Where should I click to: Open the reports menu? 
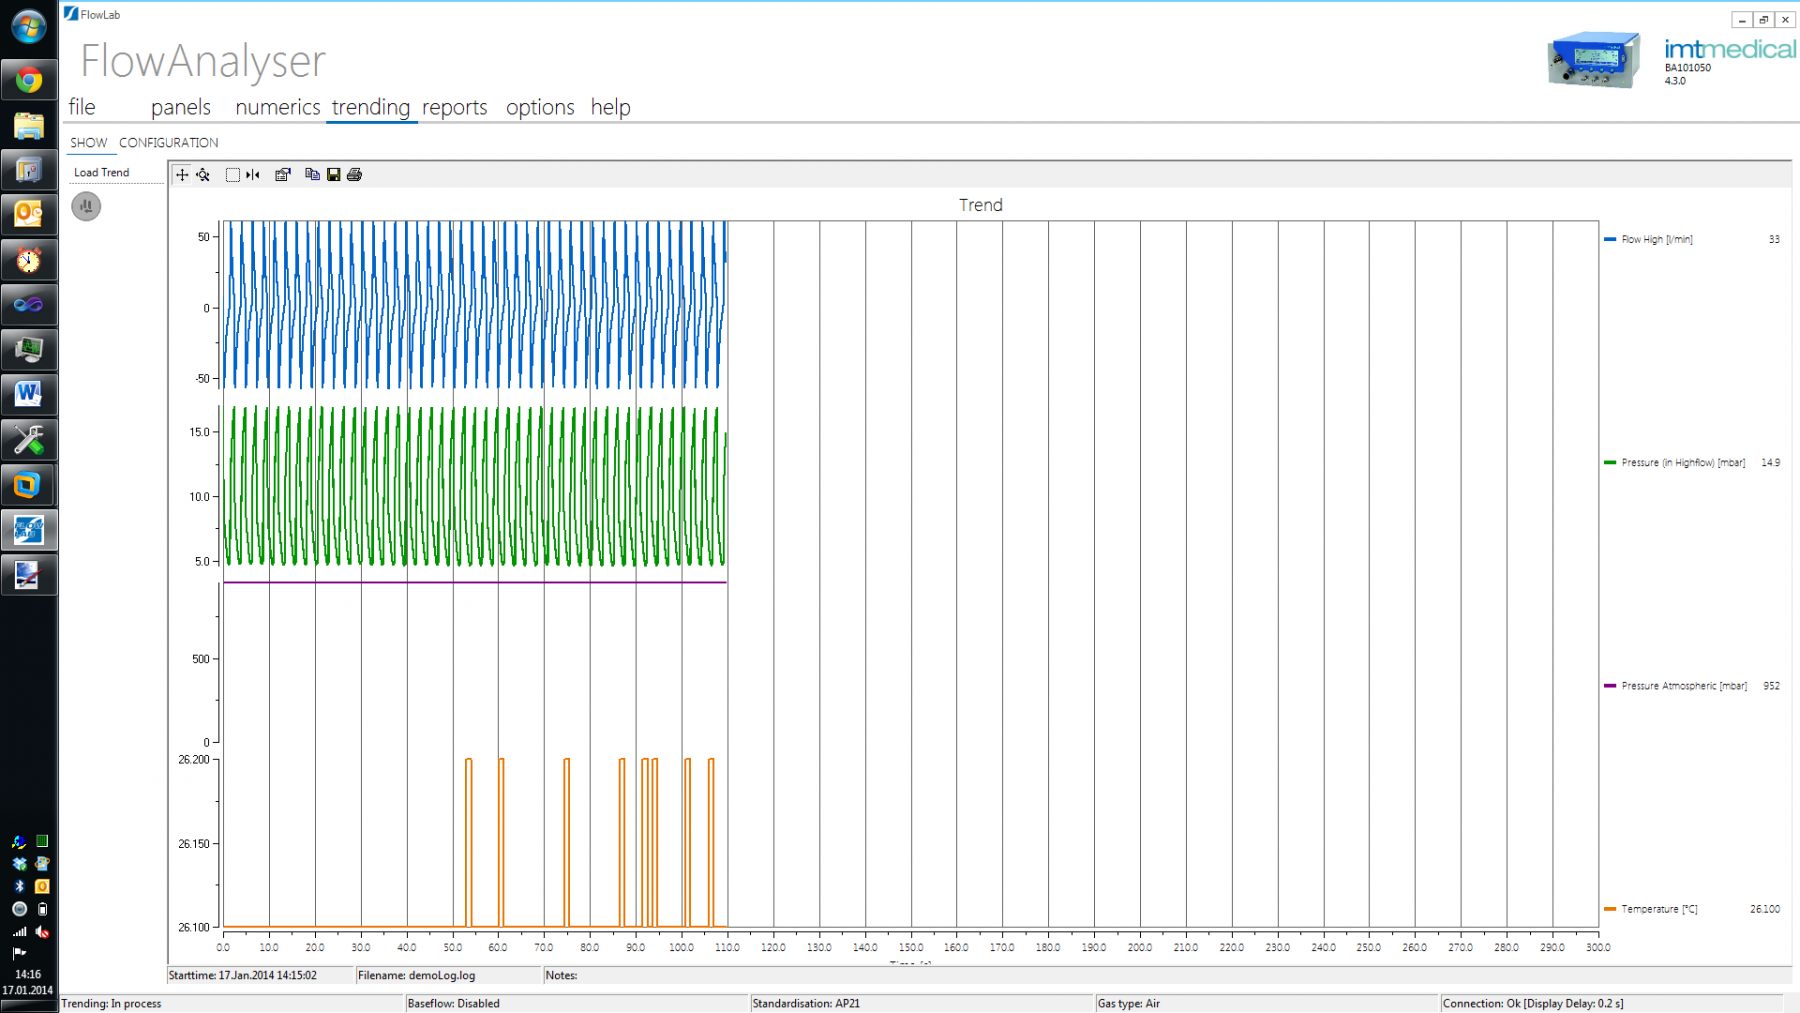pyautogui.click(x=454, y=107)
